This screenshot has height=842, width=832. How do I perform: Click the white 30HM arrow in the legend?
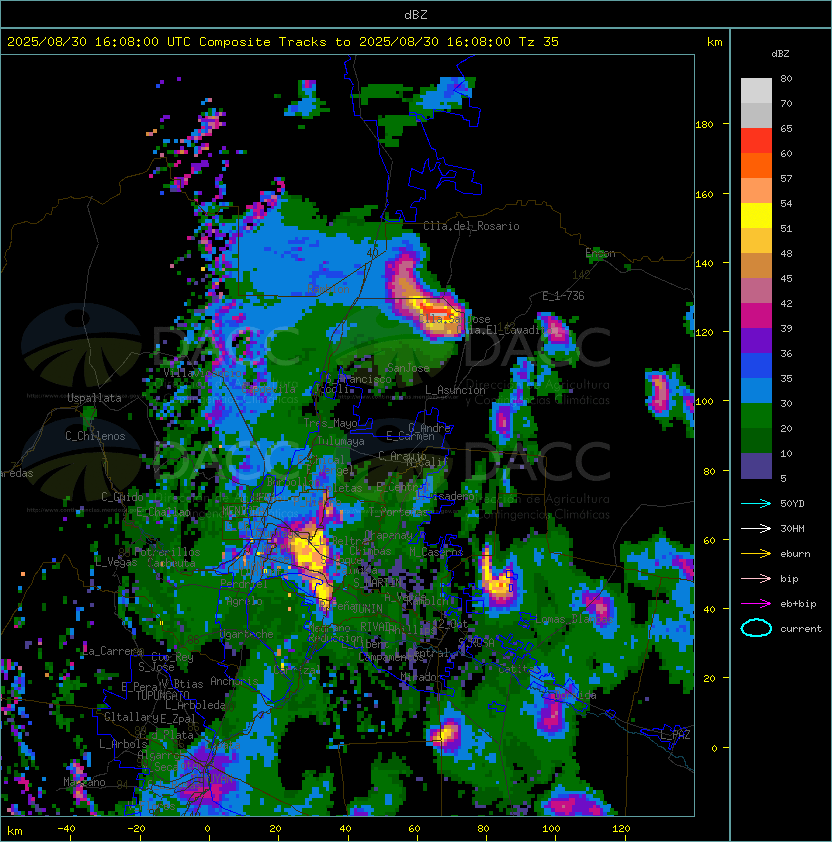point(756,528)
